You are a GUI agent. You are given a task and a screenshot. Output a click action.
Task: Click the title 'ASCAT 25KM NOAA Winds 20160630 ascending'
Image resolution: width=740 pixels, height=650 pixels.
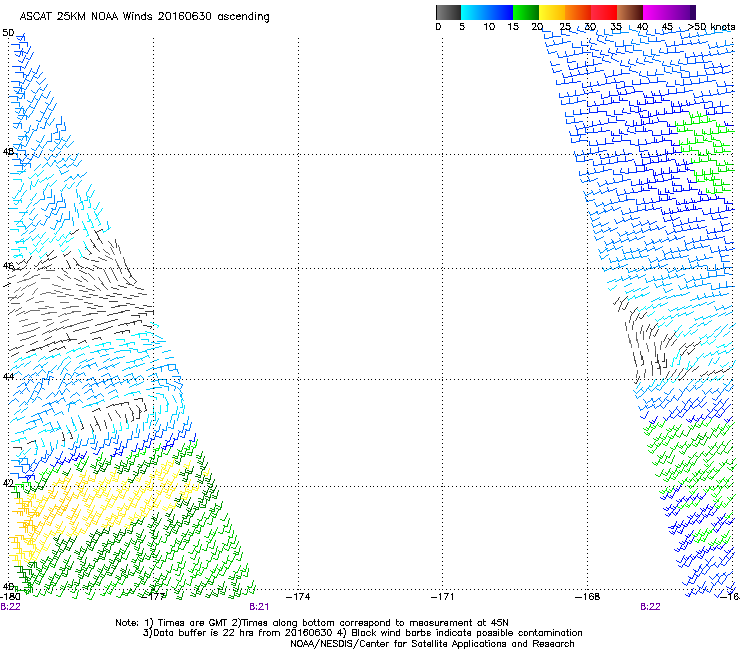point(144,17)
